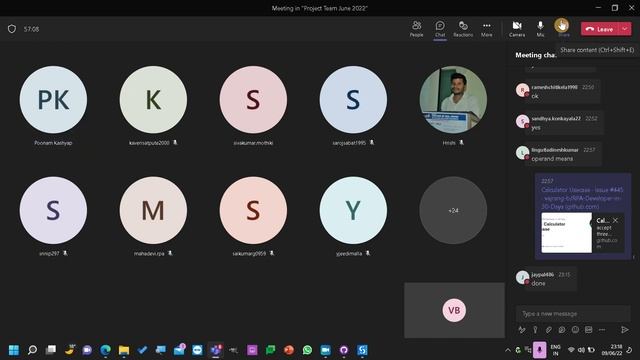Image resolution: width=640 pixels, height=360 pixels.
Task: Show the +24 additional participants
Action: 453,210
